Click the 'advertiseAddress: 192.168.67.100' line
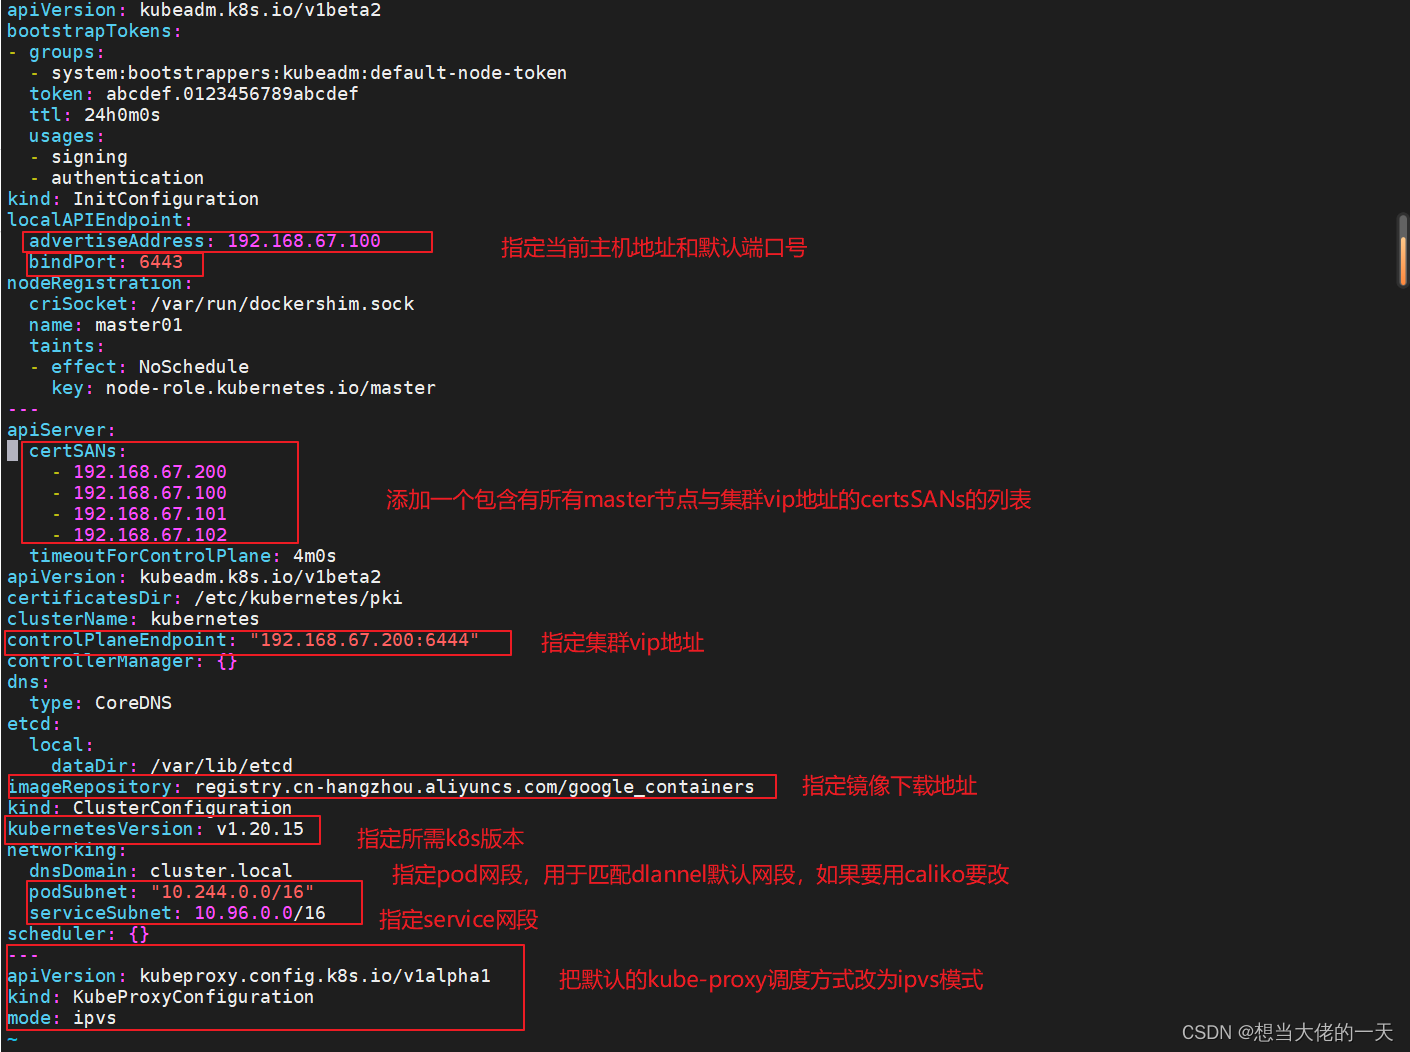The height and width of the screenshot is (1052, 1410). [204, 241]
